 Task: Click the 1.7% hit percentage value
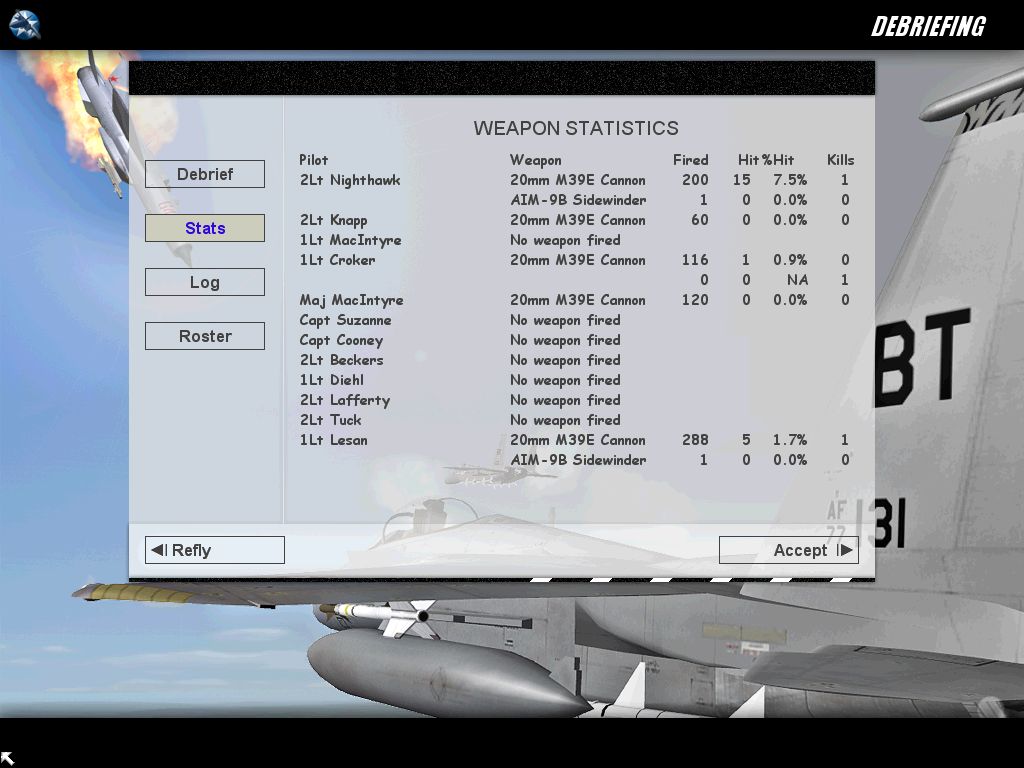(790, 440)
